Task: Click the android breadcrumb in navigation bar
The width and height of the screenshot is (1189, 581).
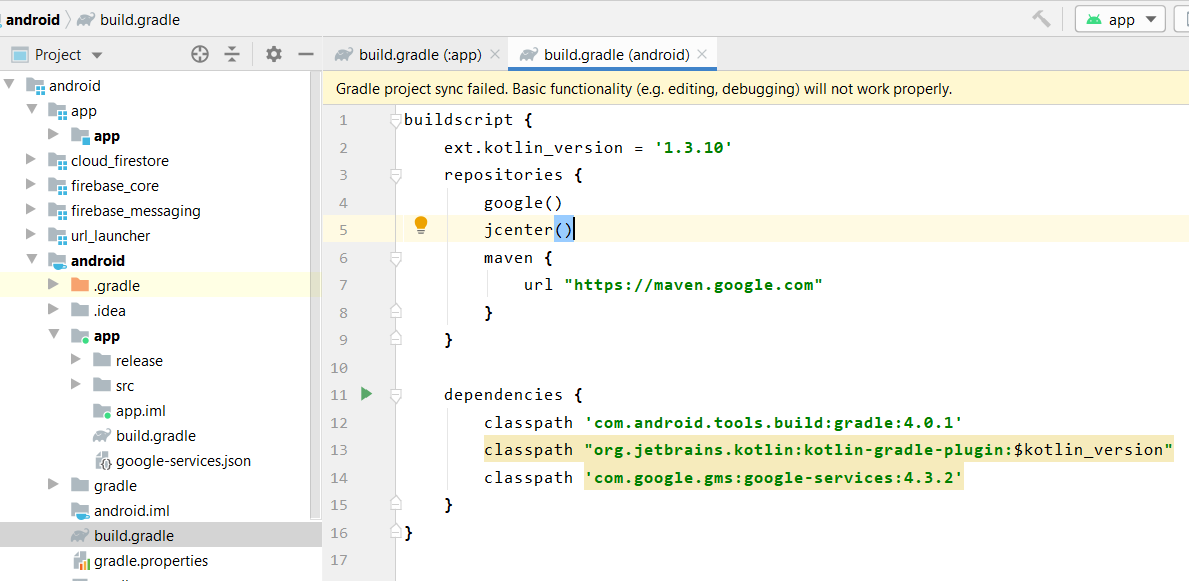Action: pyautogui.click(x=33, y=20)
